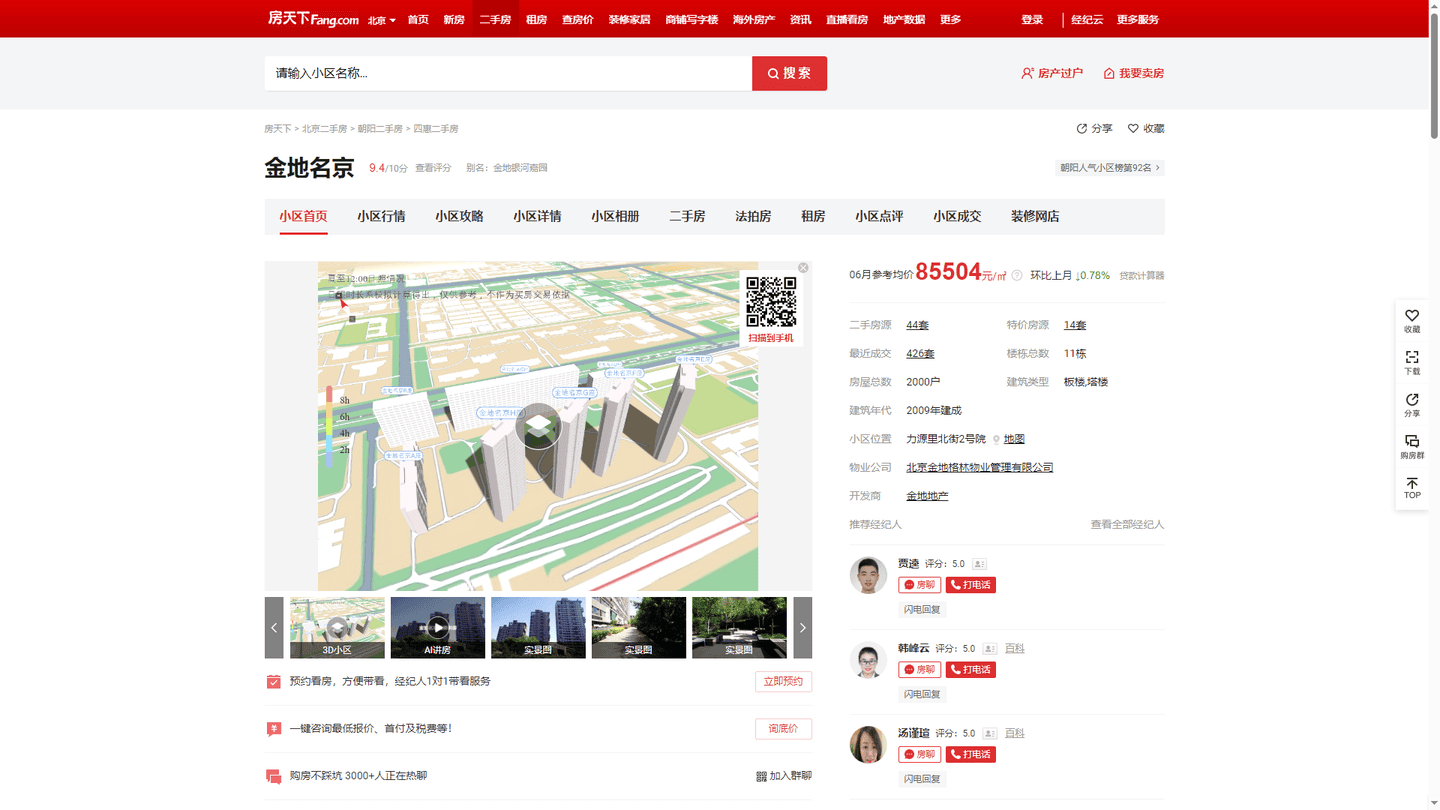Open agent 汤谨瑄's profile photo
1440x810 pixels.
pyautogui.click(x=868, y=745)
